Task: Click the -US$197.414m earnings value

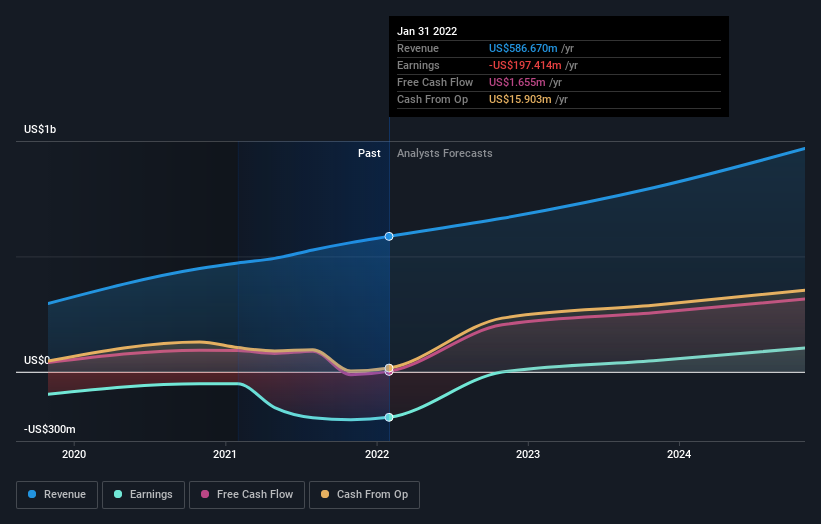Action: 525,65
